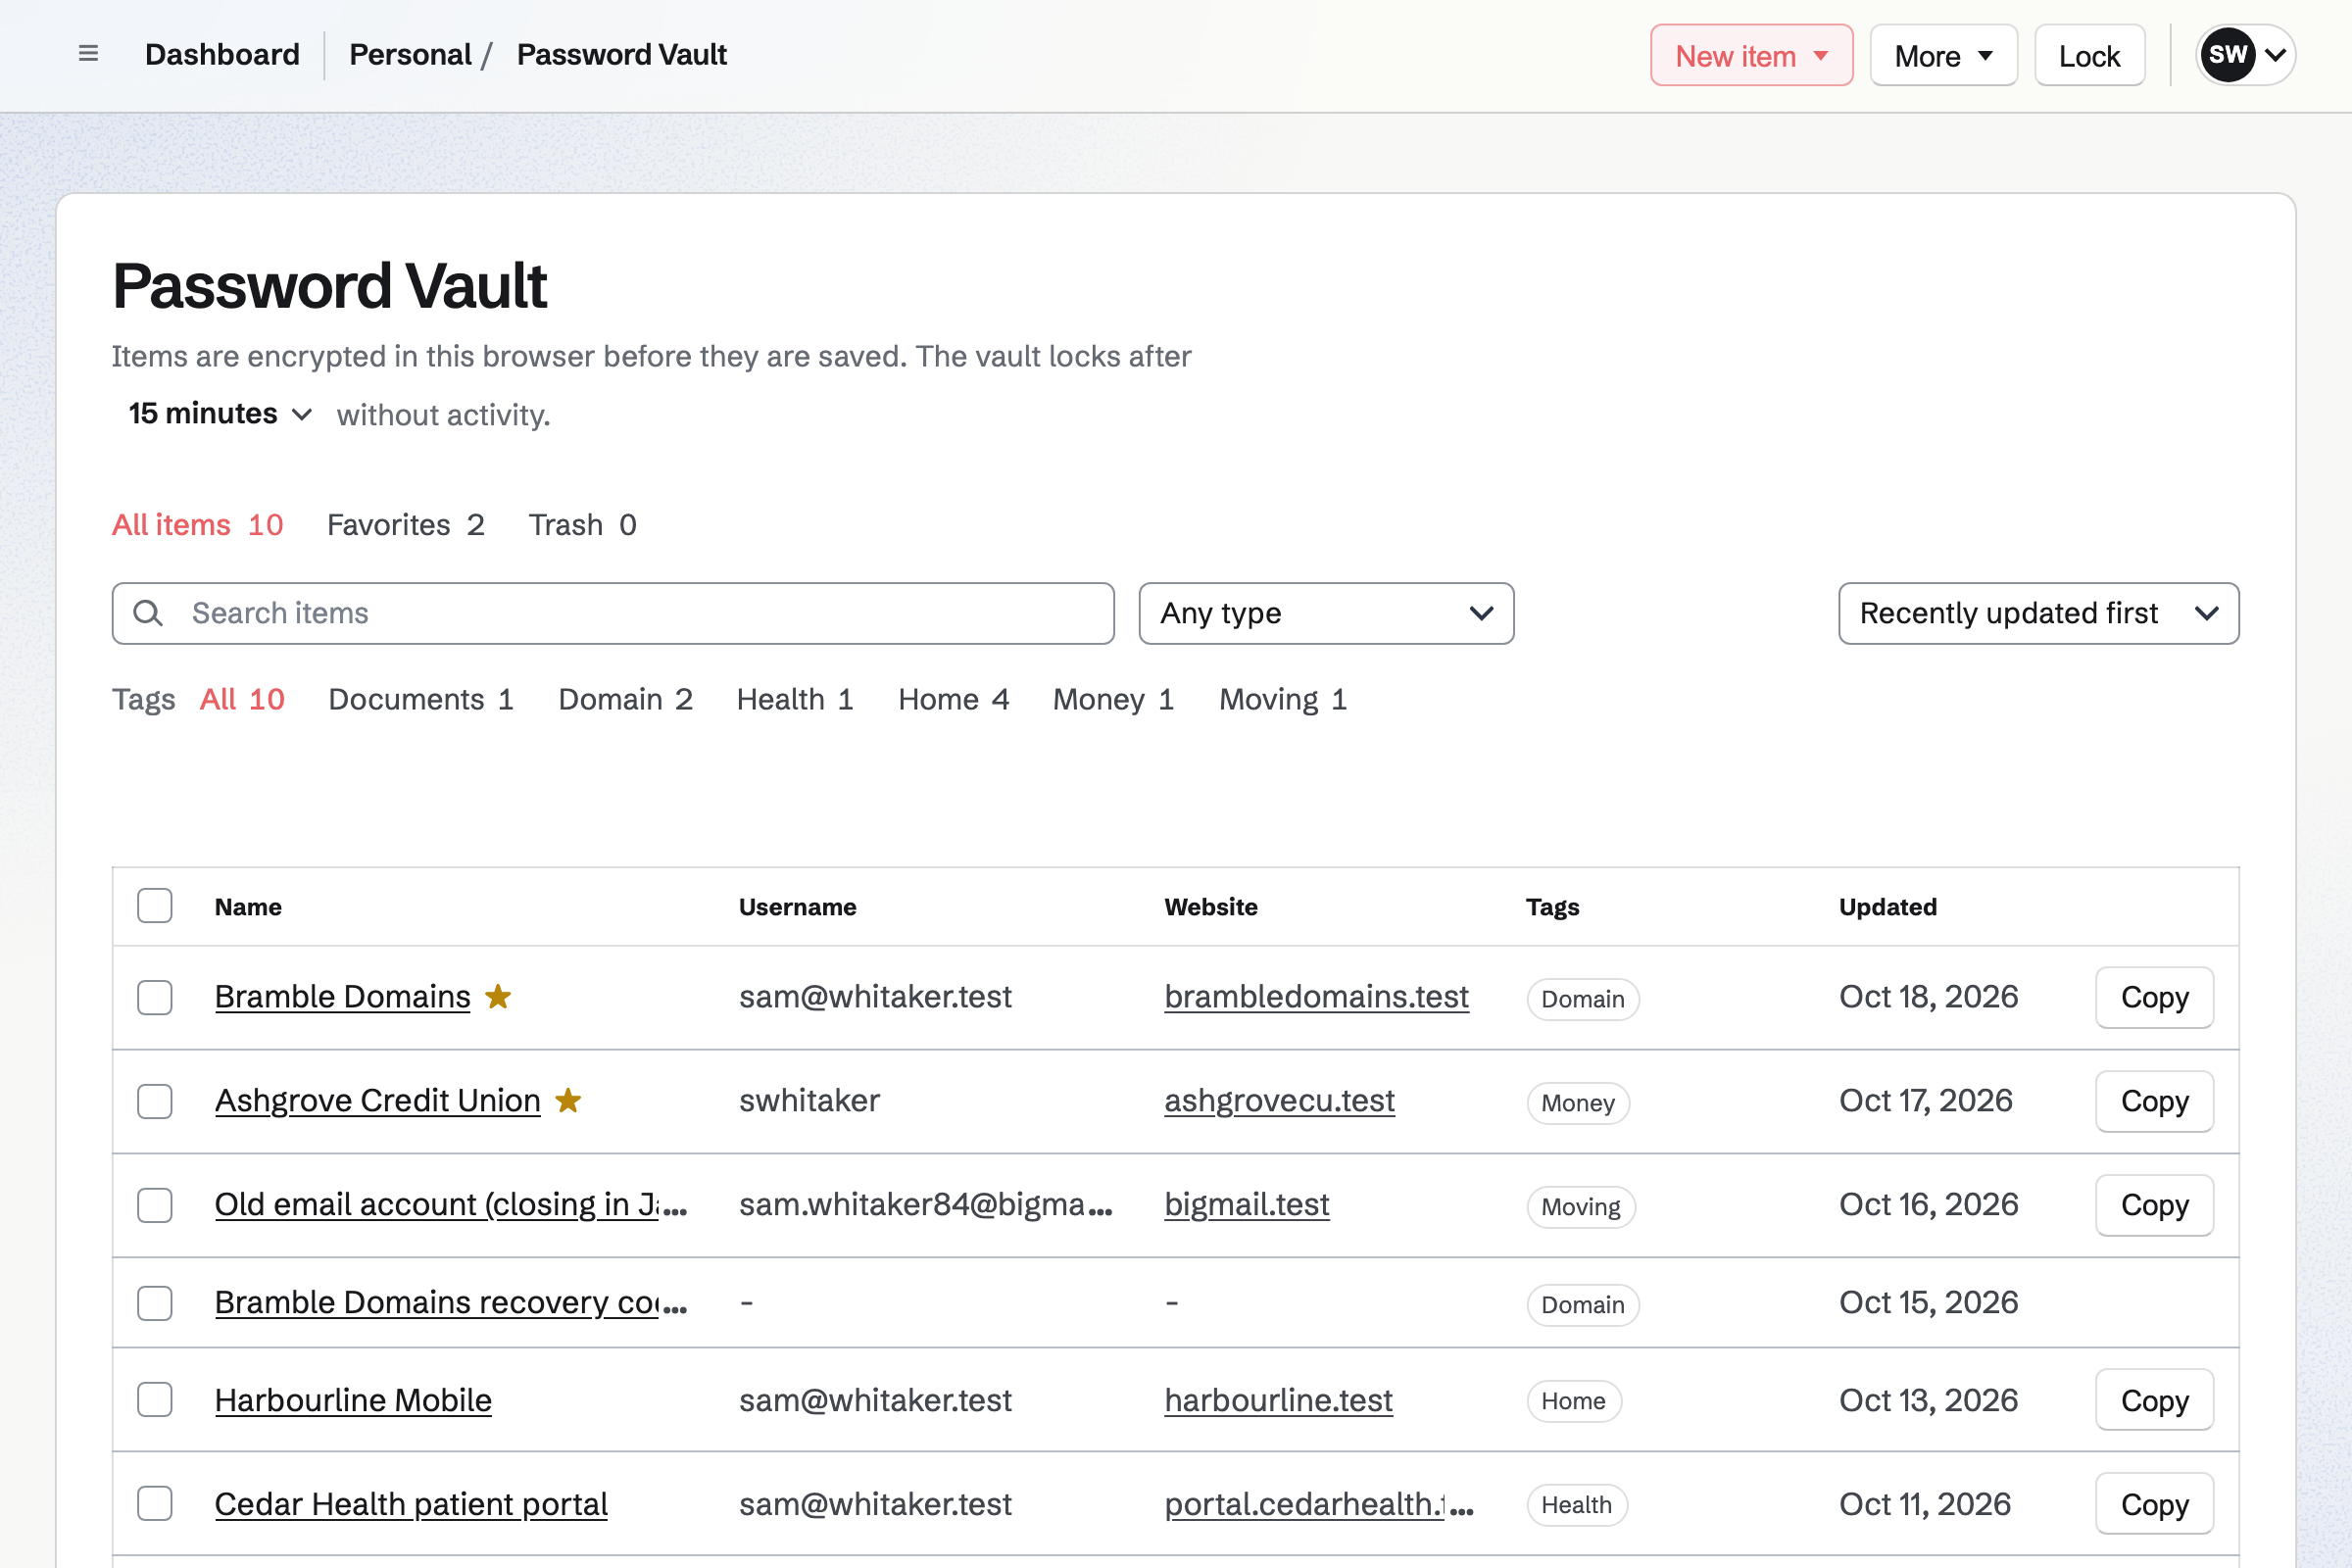Copy the Ashgrove Credit Union password

pyautogui.click(x=2154, y=1101)
